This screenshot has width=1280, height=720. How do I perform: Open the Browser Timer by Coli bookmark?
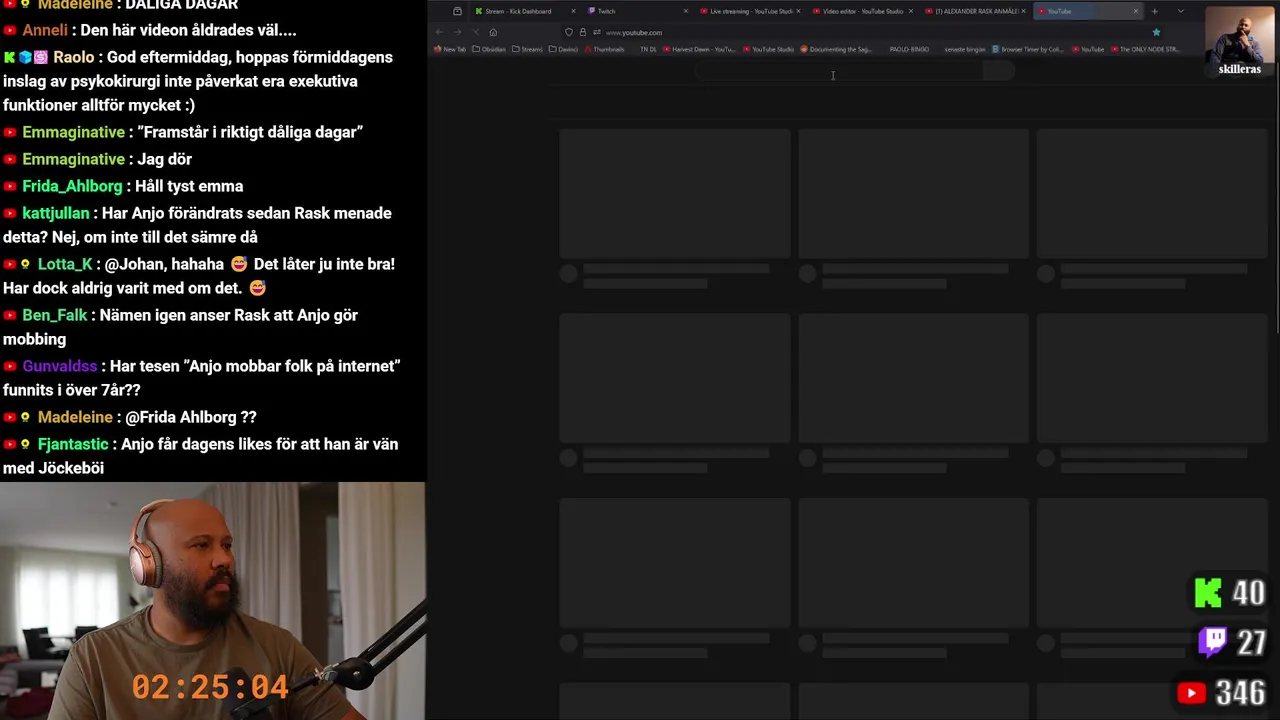(x=1028, y=49)
